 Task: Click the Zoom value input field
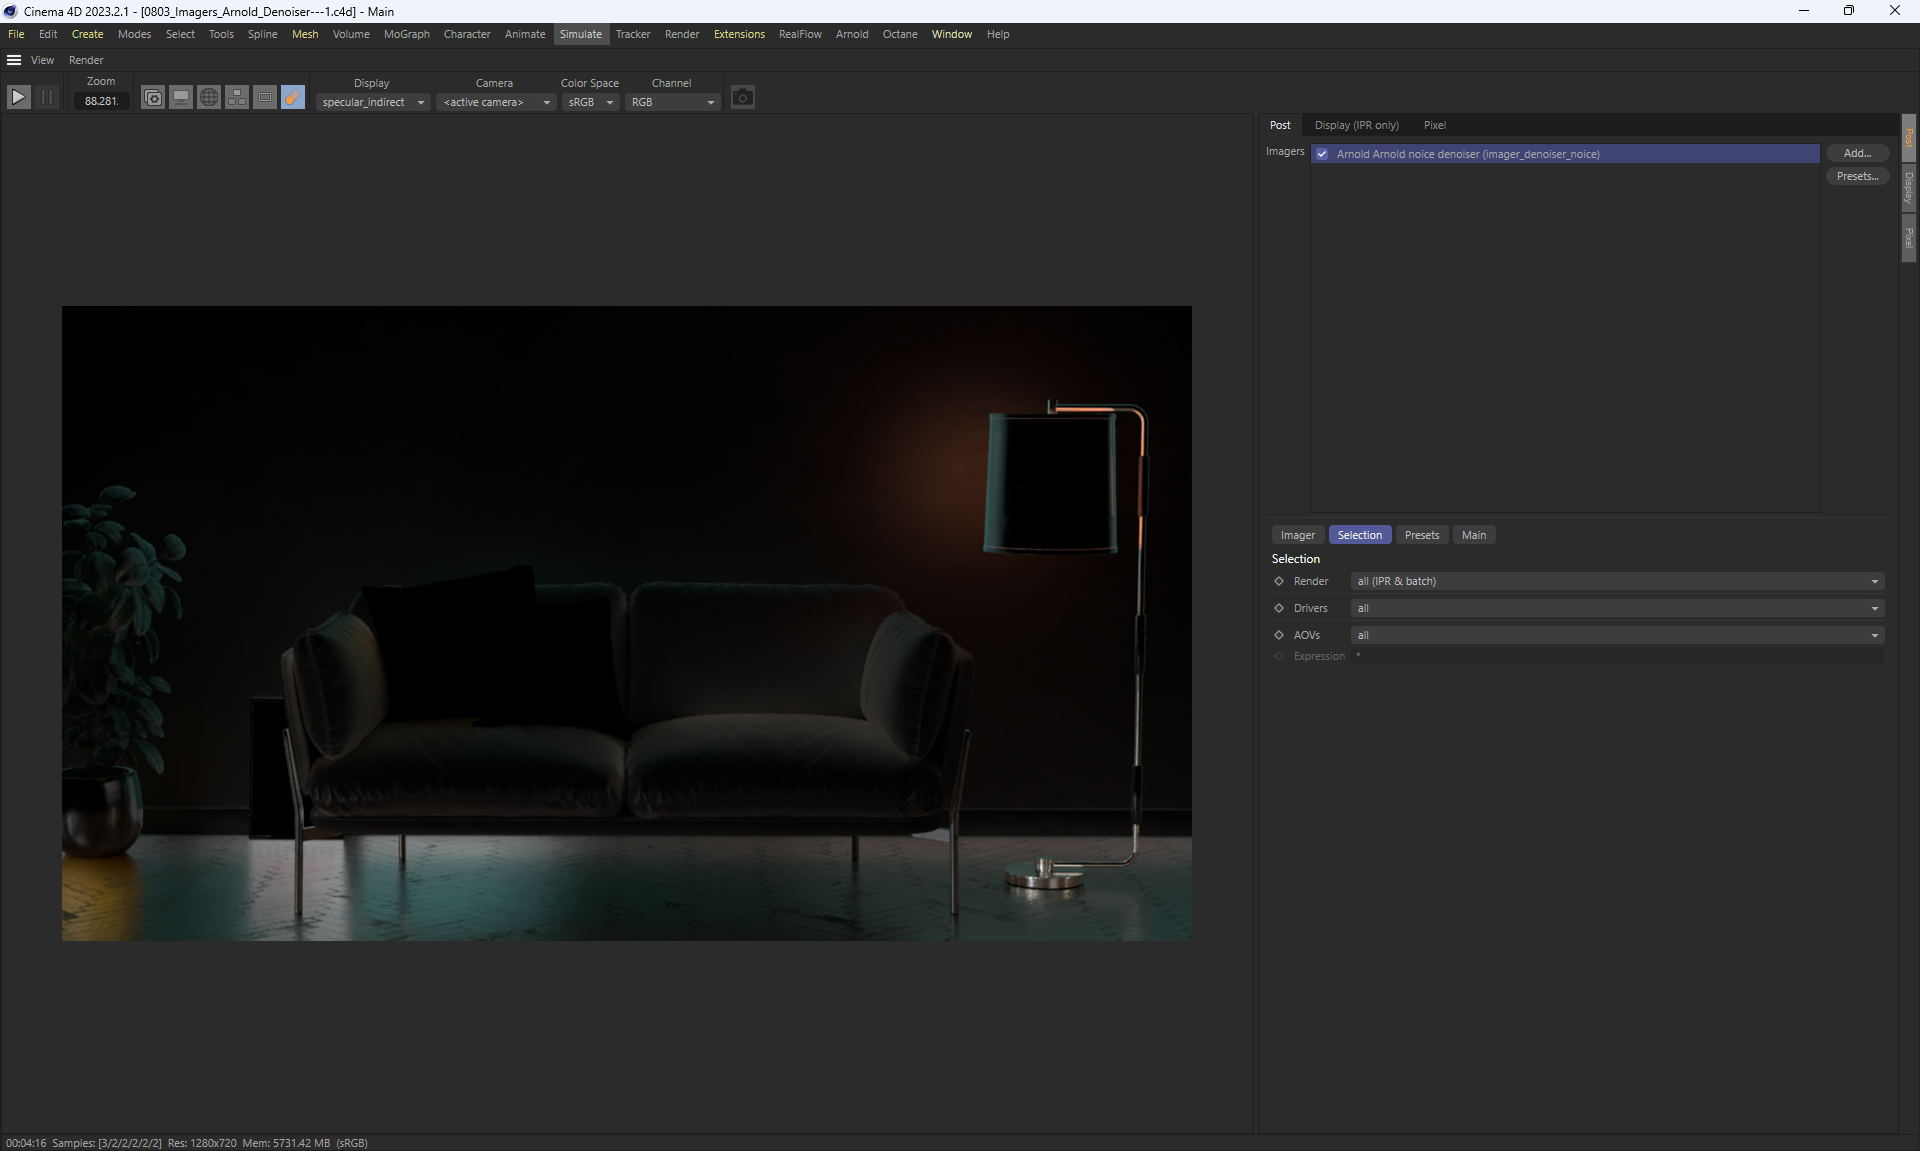101,101
